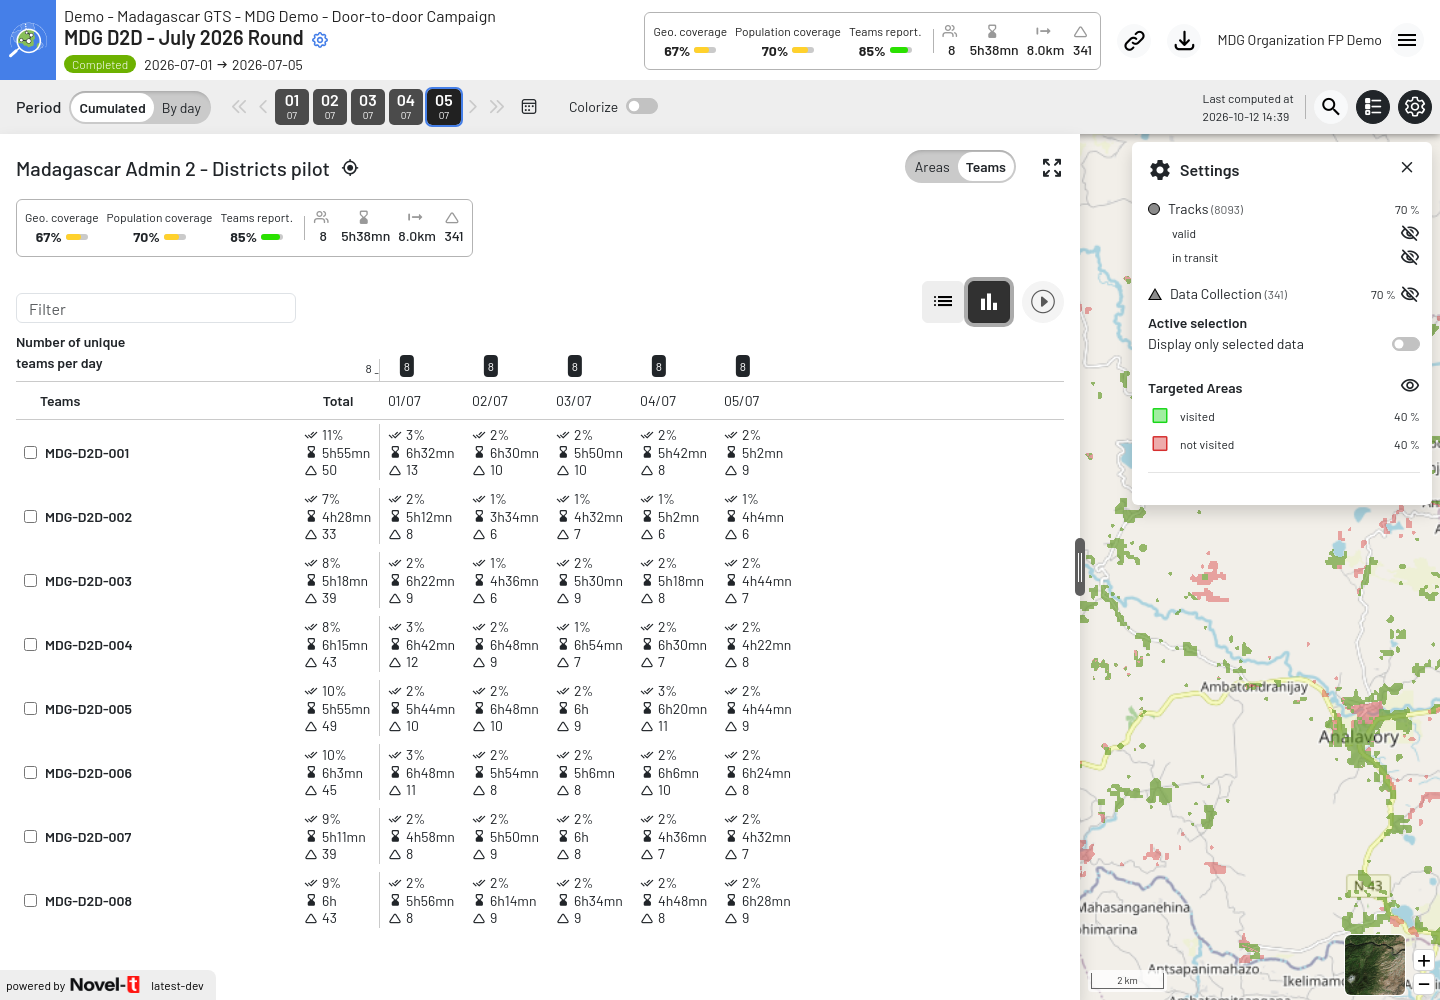Click the app logo home icon

coord(28,40)
